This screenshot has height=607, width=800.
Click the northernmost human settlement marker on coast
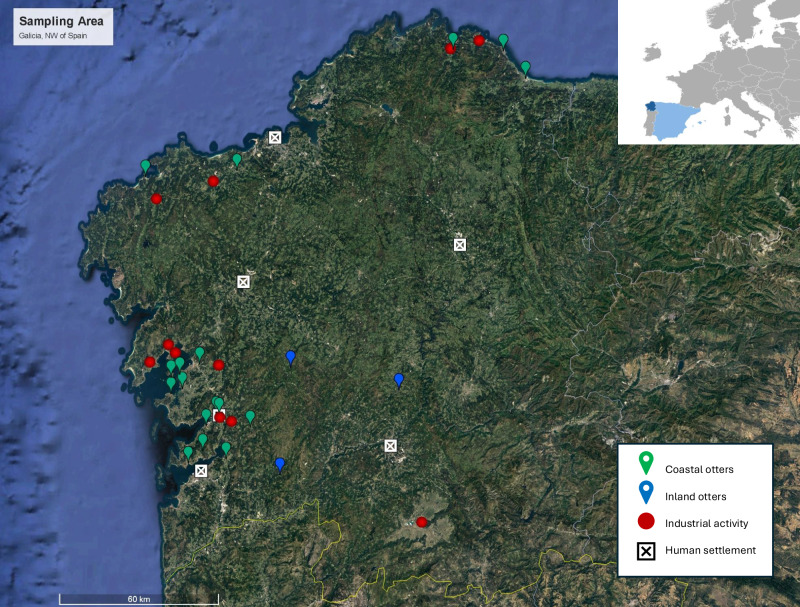pos(275,137)
